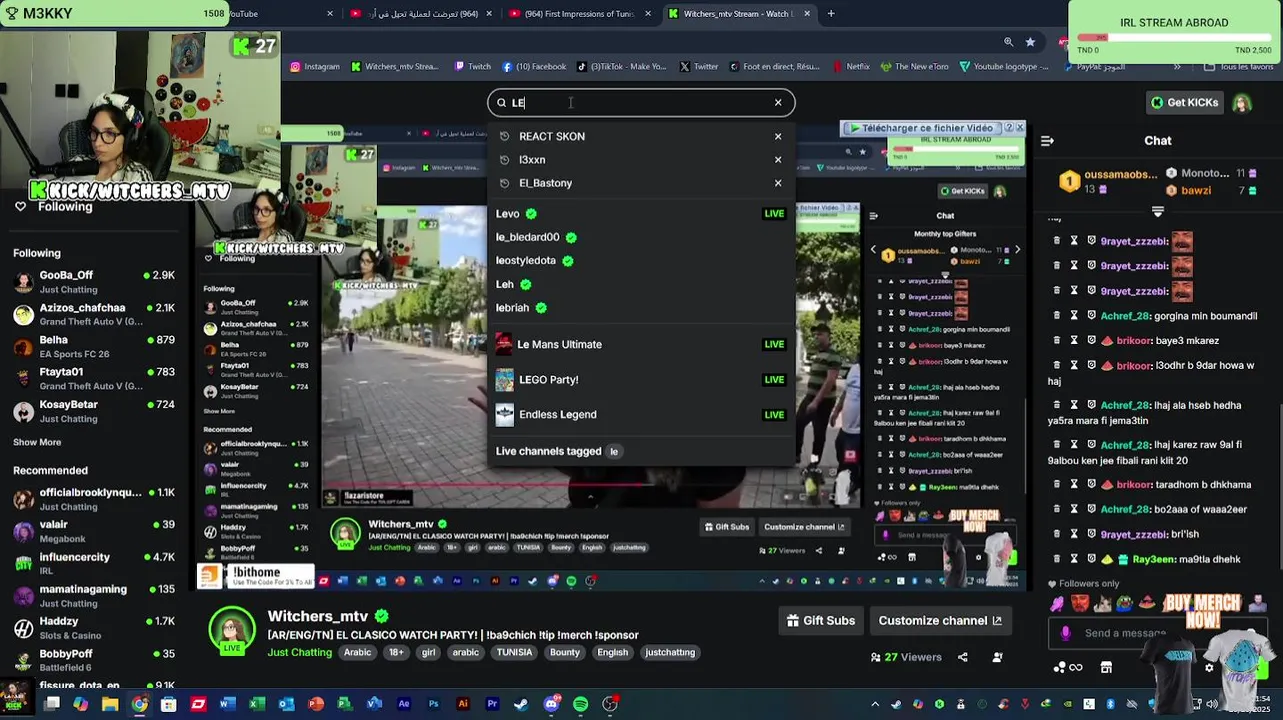1283x720 pixels.
Task: Click Show More under Following
Action: click(x=37, y=442)
